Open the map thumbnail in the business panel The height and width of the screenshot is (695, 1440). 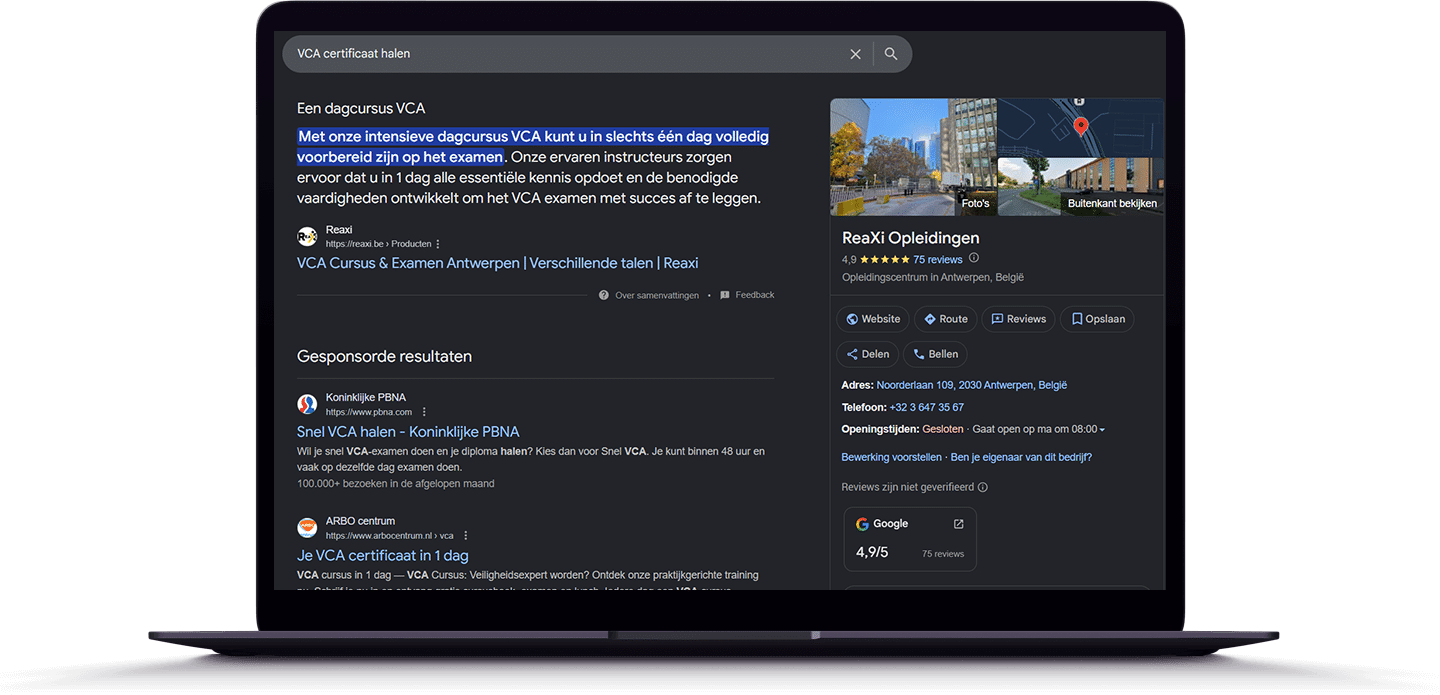(x=1081, y=127)
